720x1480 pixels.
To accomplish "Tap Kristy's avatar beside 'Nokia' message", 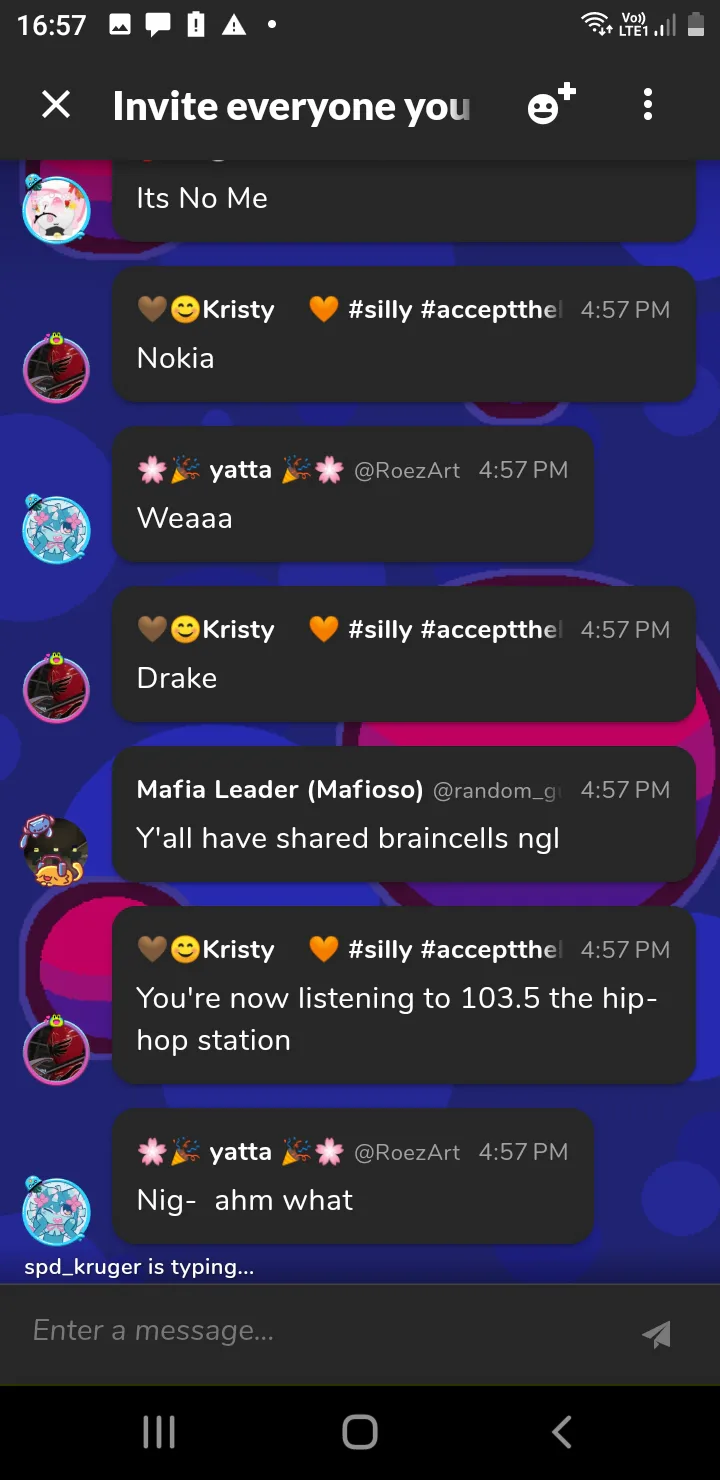I will 56,368.
